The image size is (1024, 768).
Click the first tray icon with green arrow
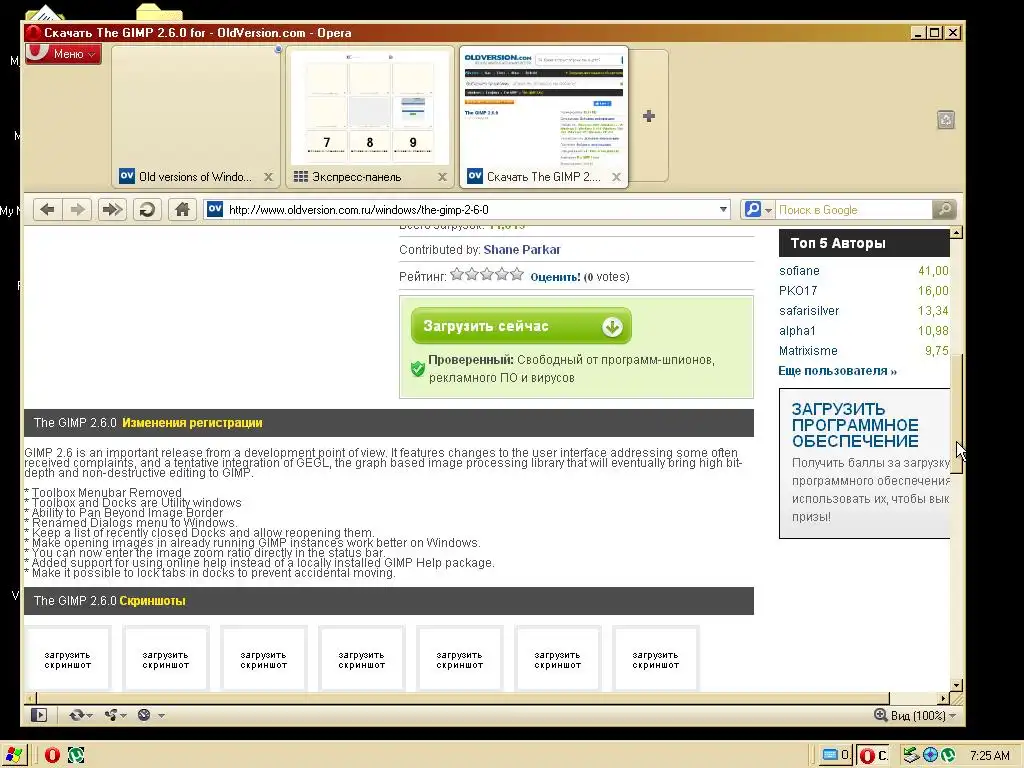(911, 756)
